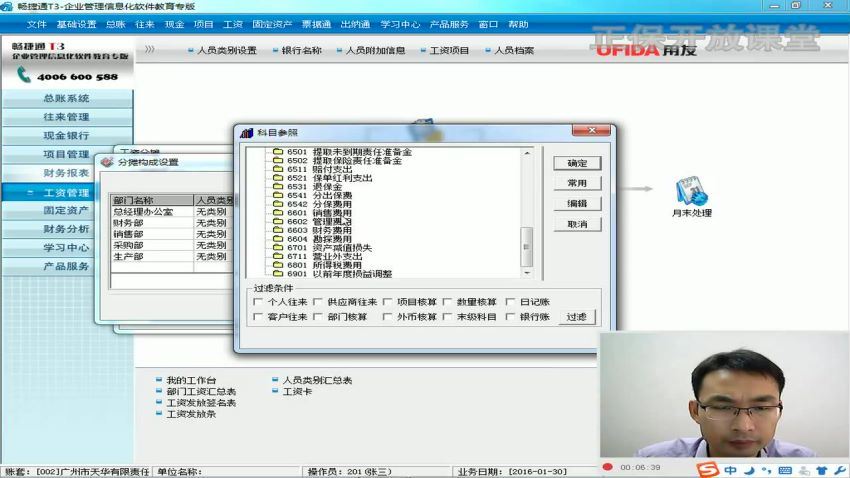The width and height of the screenshot is (850, 478).
Task: Open the 月末处理 workflow icon
Action: pyautogui.click(x=692, y=191)
